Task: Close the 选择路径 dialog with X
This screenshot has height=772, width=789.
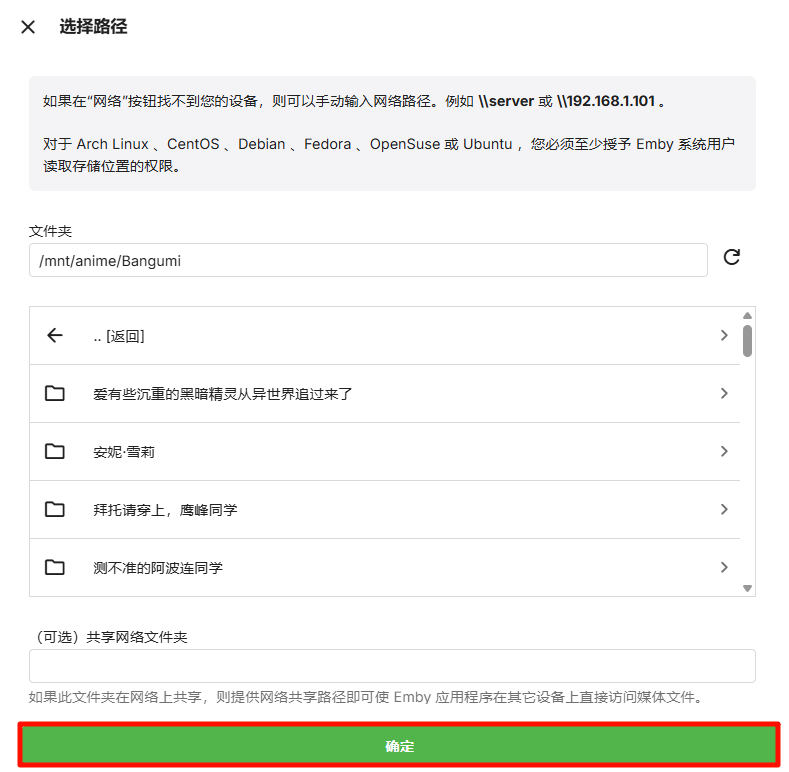Action: (28, 27)
